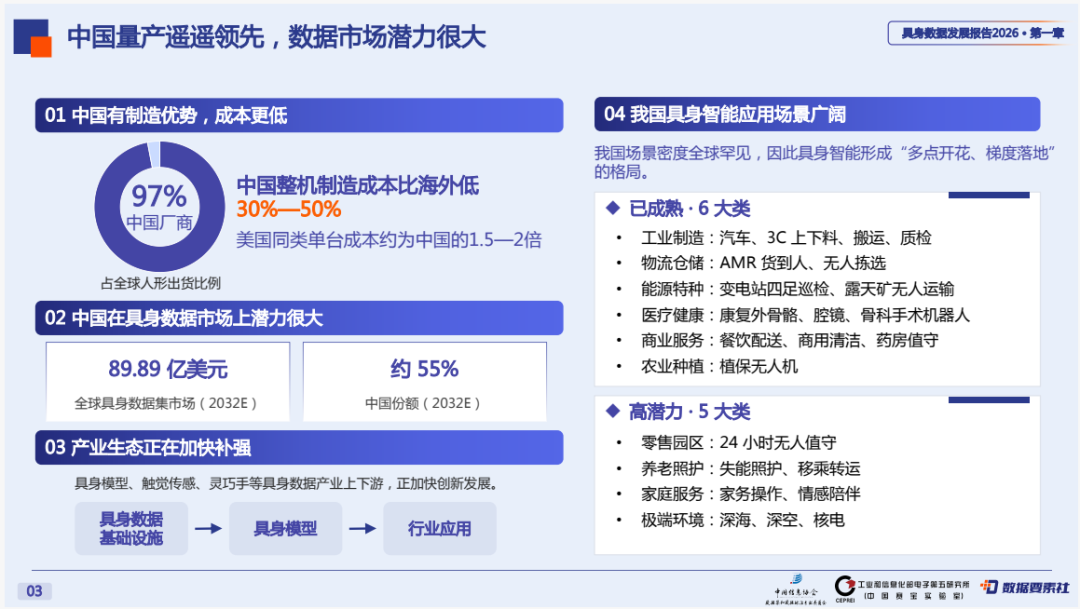This screenshot has width=1080, height=609.
Task: Click arrow between 具身数据基础设施 and 具身模型
Action: click(x=208, y=528)
